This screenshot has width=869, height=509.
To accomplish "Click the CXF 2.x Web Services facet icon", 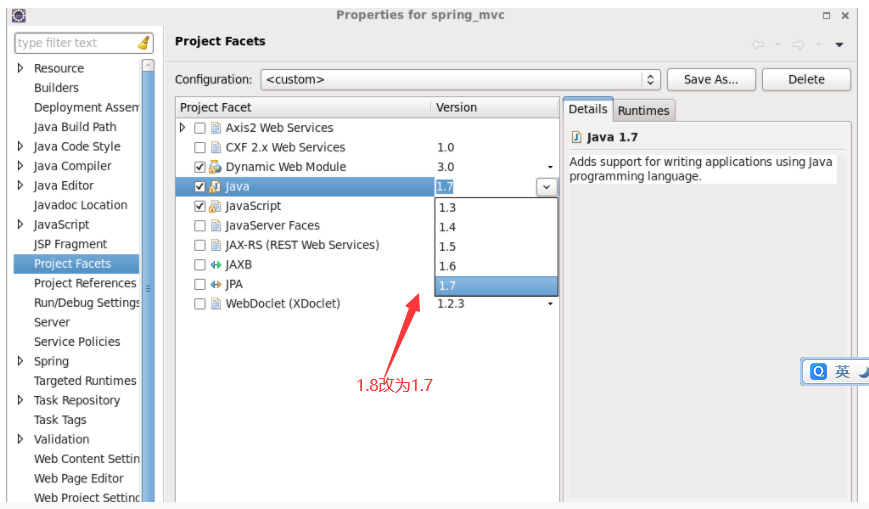I will [x=216, y=147].
